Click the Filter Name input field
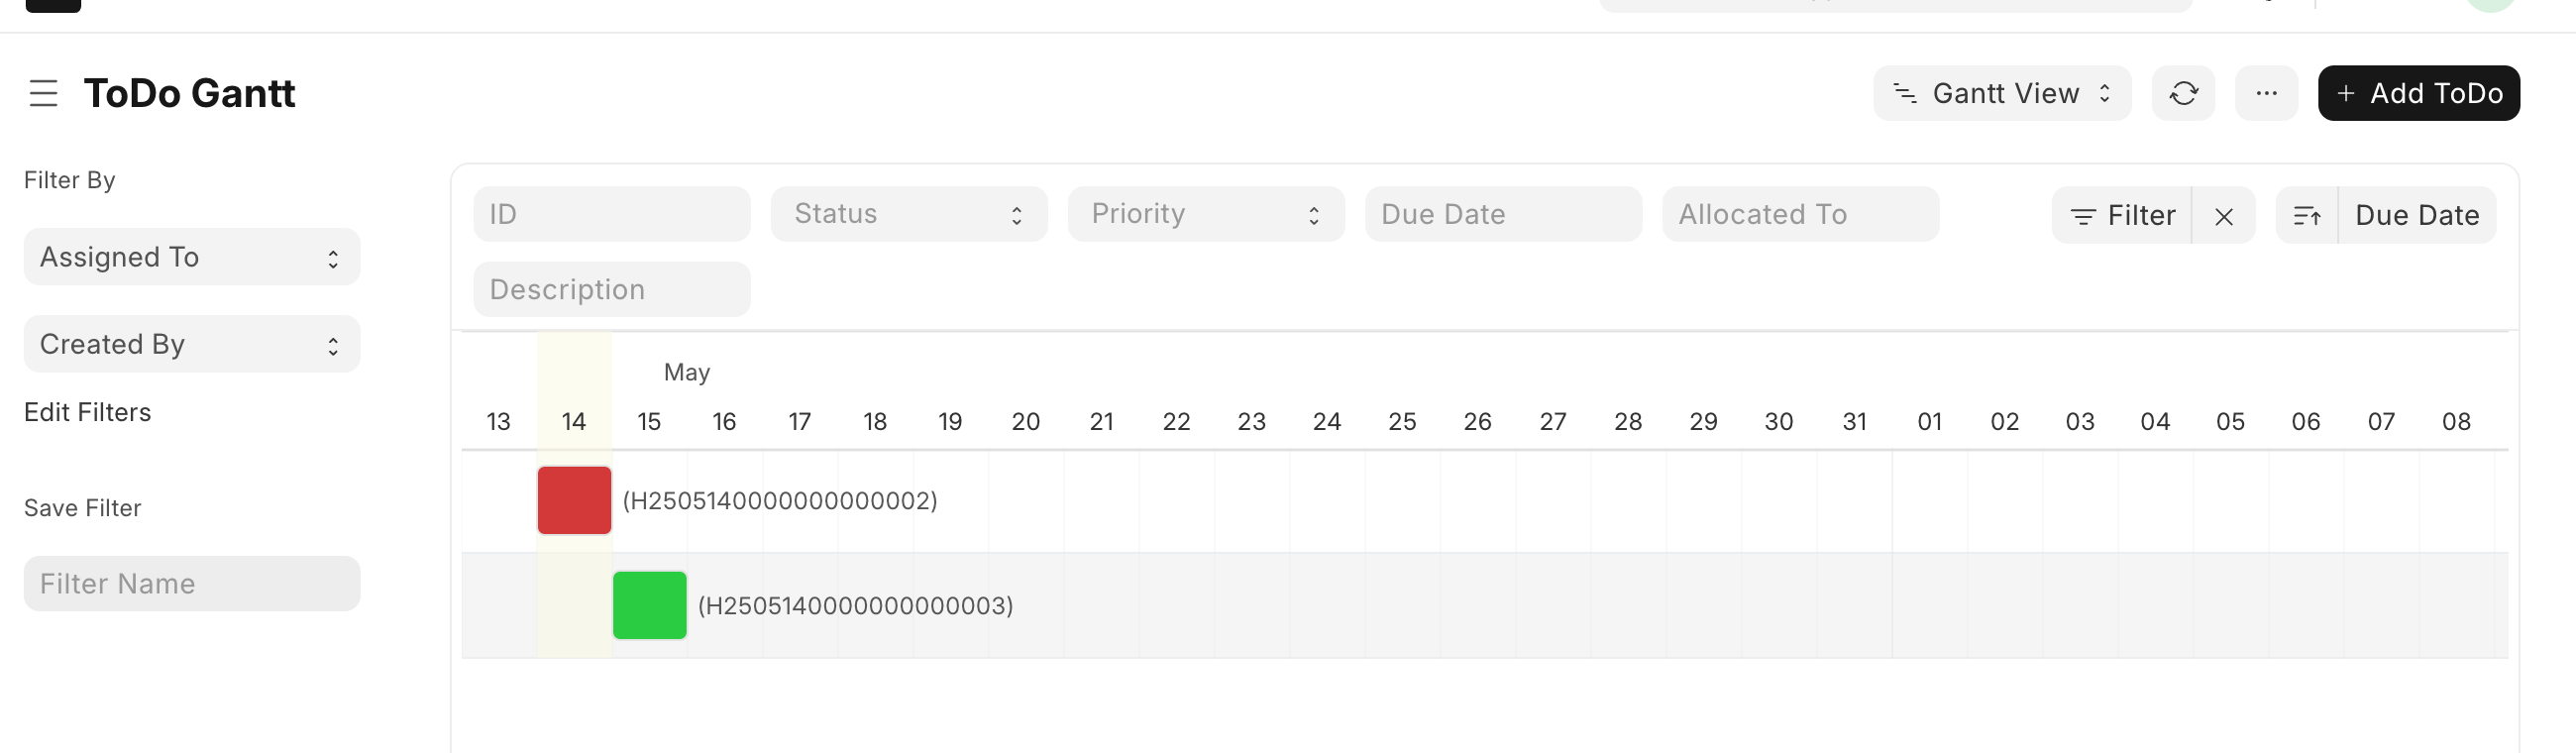Image resolution: width=2576 pixels, height=753 pixels. point(191,584)
